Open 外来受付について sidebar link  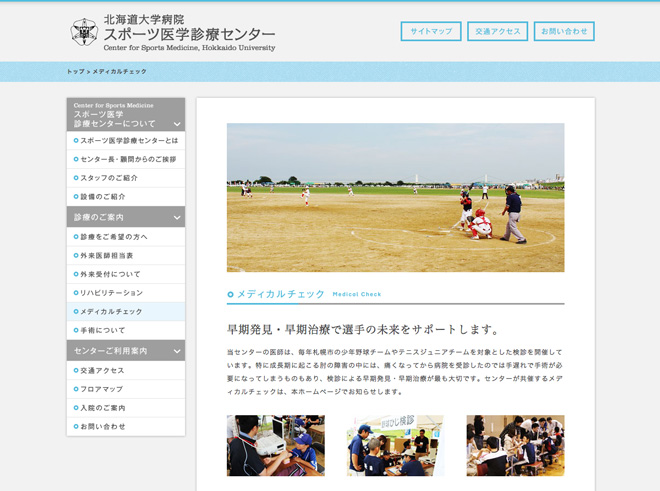pos(126,274)
